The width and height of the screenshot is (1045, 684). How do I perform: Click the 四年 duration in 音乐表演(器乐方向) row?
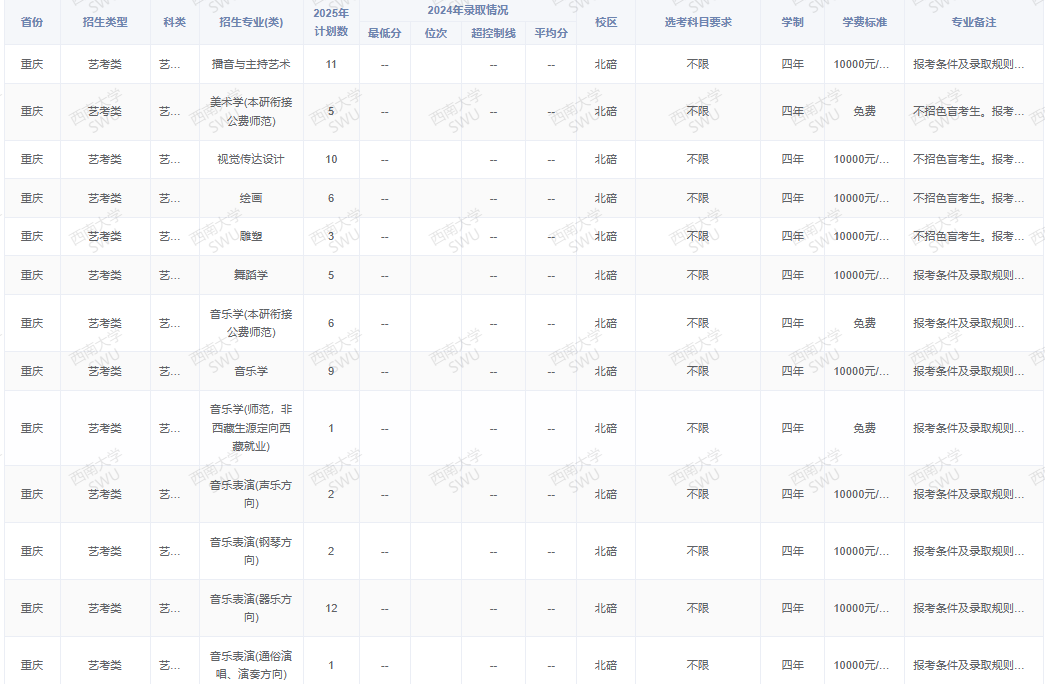point(792,608)
